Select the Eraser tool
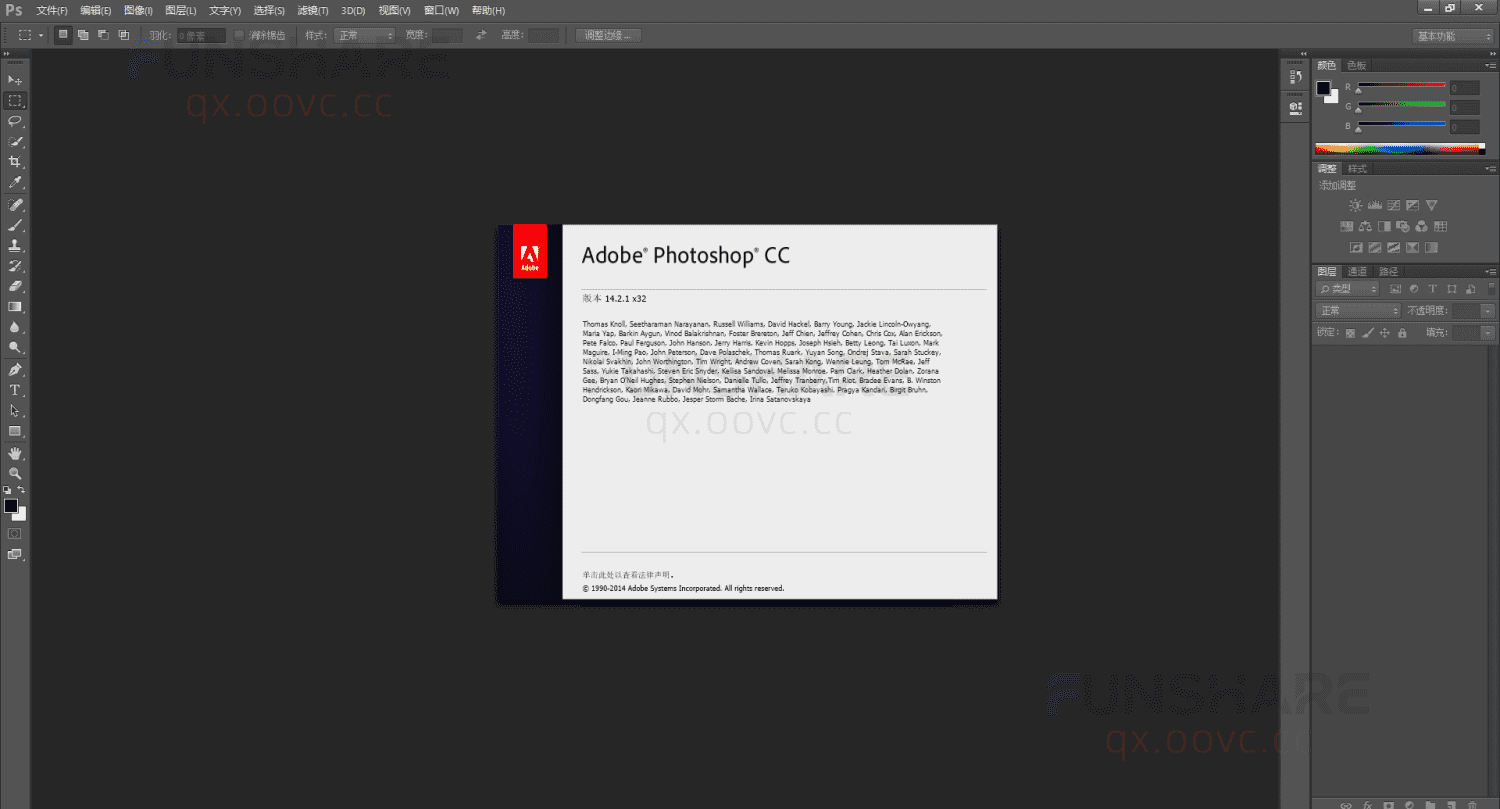Screen dimensions: 1500x809 (x=15, y=287)
